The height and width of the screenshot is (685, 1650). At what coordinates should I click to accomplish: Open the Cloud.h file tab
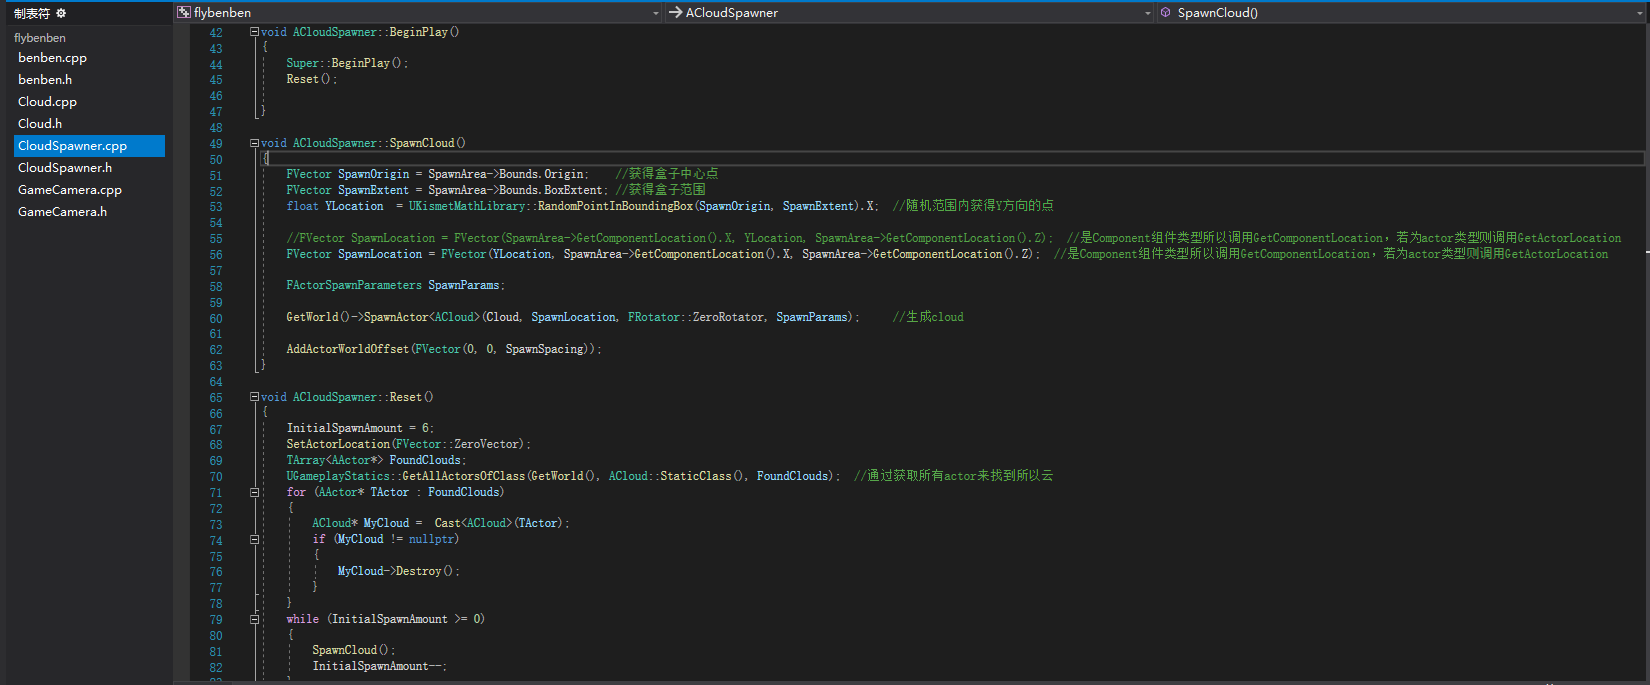[x=40, y=124]
